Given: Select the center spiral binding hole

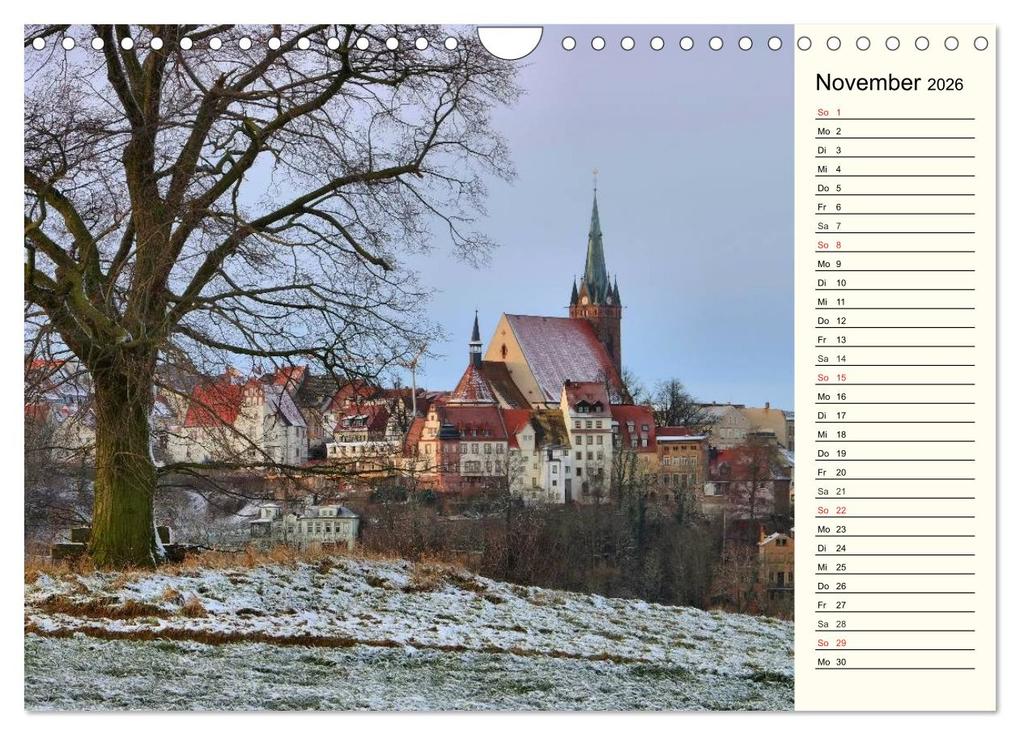Looking at the screenshot, I should click(x=508, y=38).
